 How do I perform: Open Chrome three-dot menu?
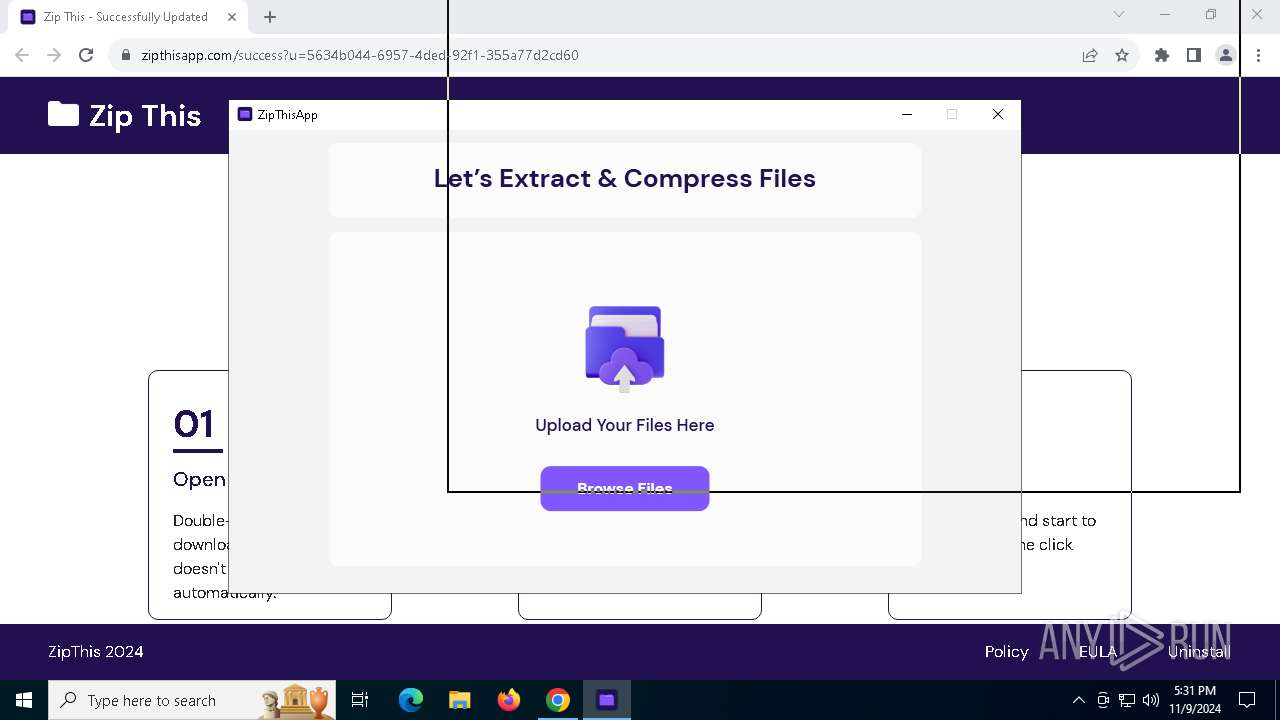(1258, 55)
